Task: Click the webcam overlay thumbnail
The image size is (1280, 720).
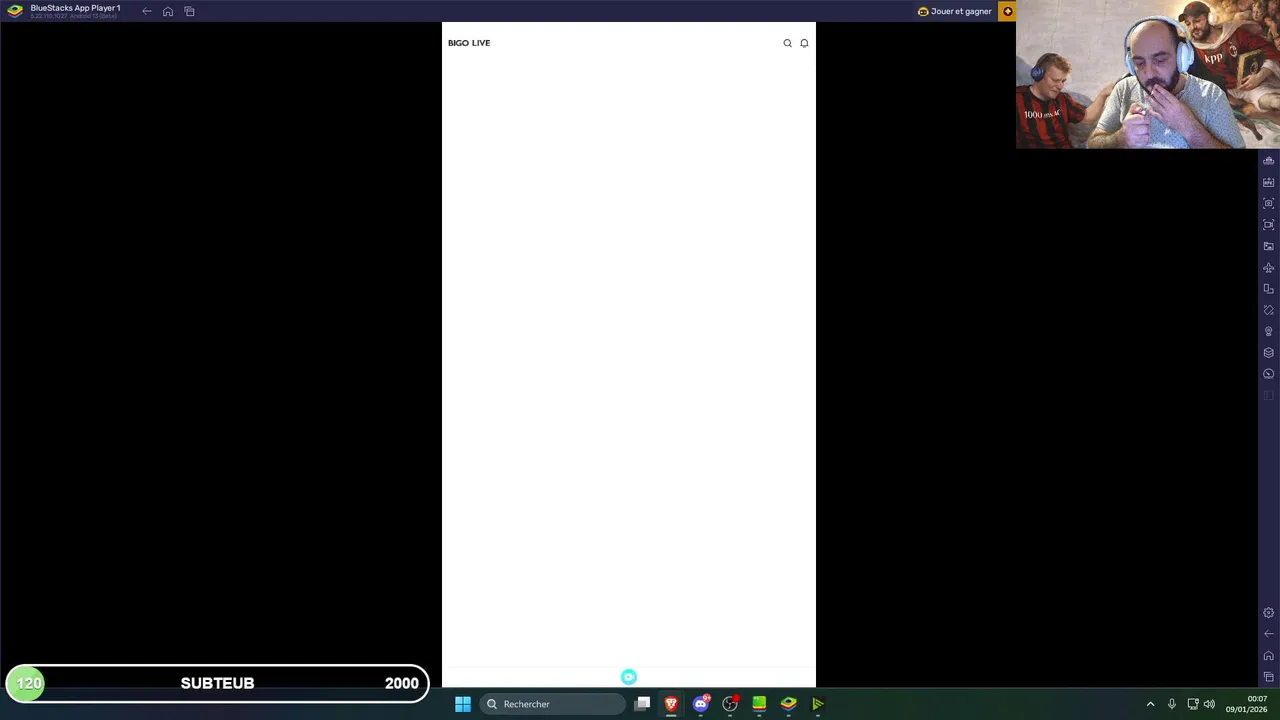Action: click(x=1148, y=74)
